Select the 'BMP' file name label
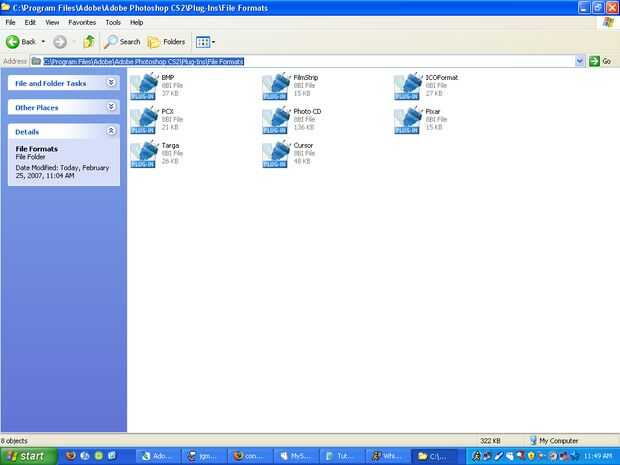The width and height of the screenshot is (620, 465). [x=168, y=78]
